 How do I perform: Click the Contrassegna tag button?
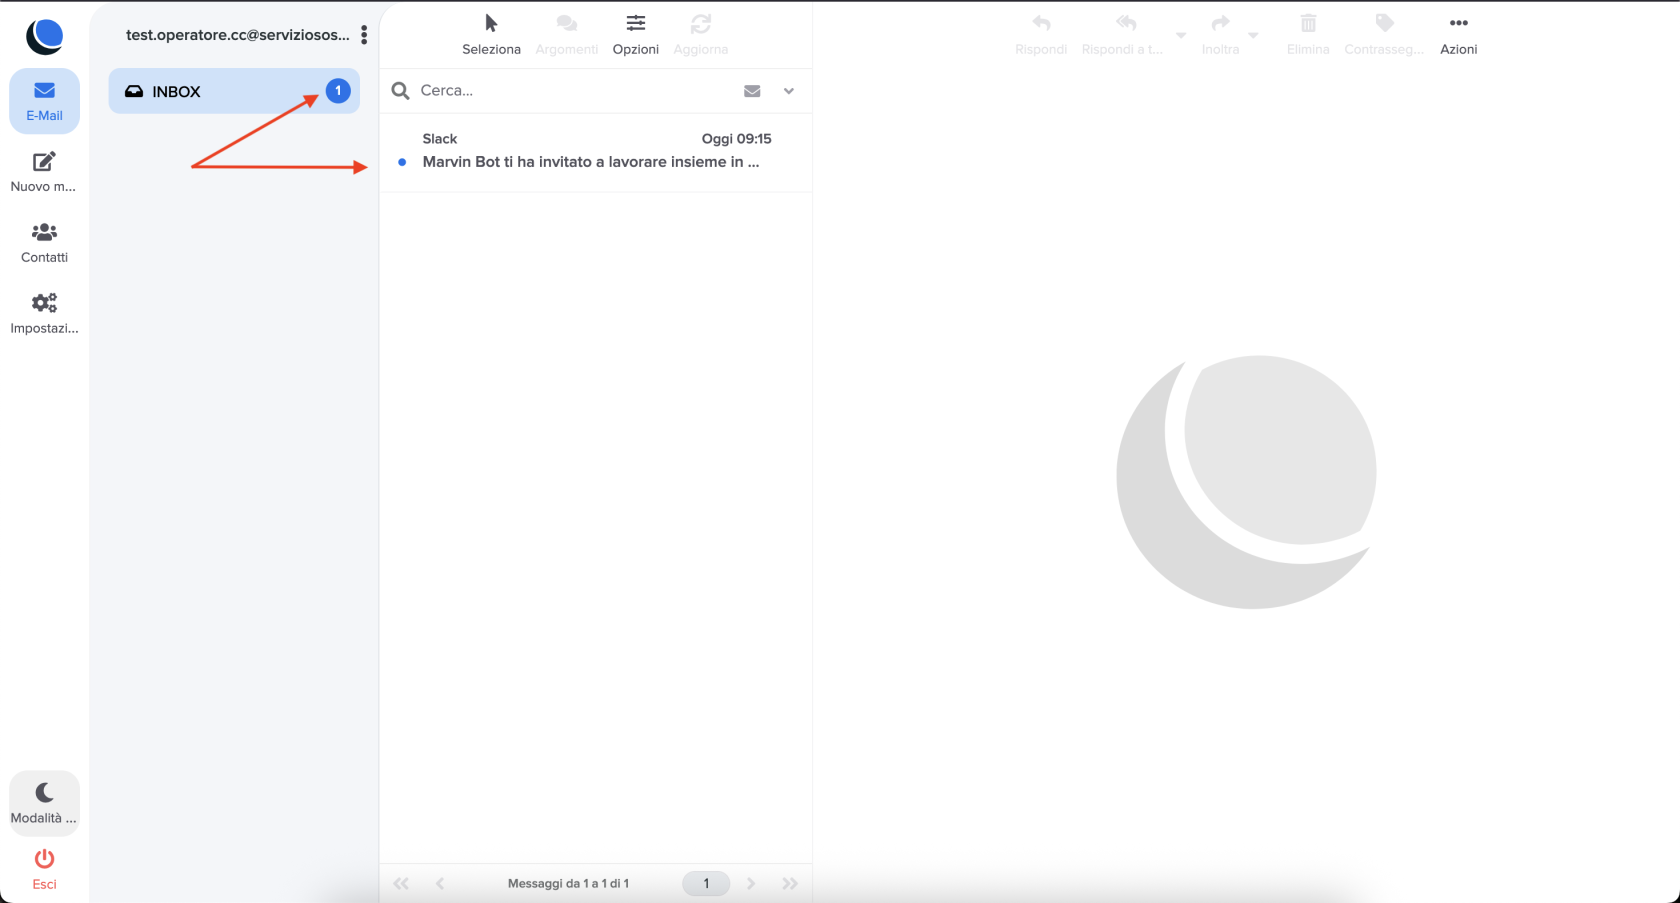1384,35
